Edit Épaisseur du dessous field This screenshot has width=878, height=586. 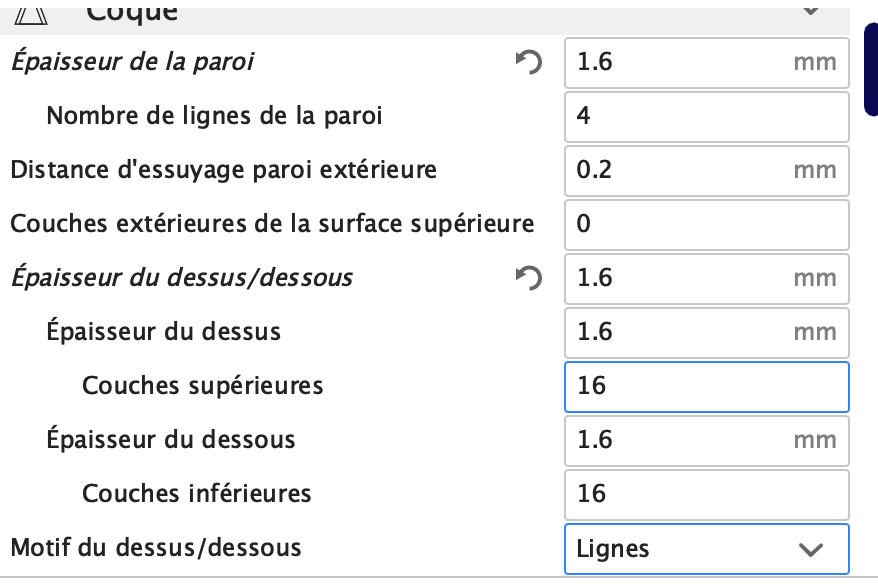point(707,440)
